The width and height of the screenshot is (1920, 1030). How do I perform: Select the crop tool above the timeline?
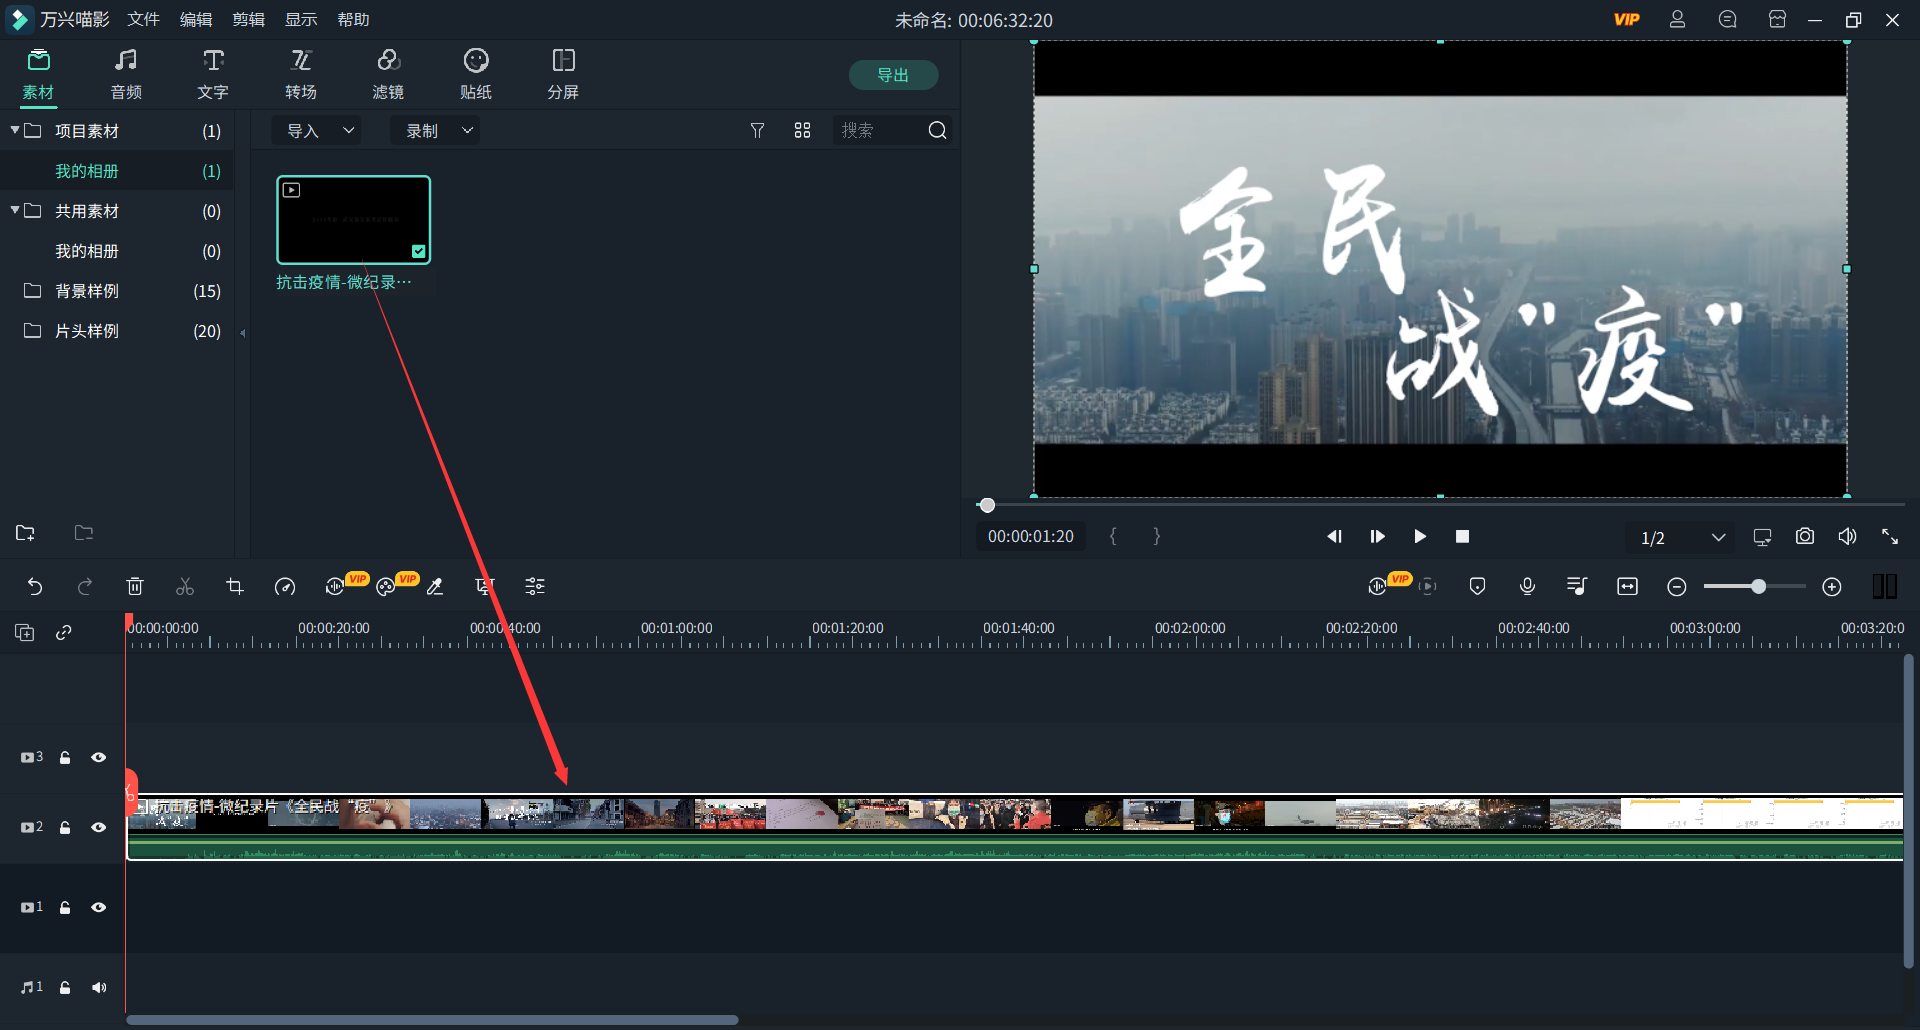point(234,586)
